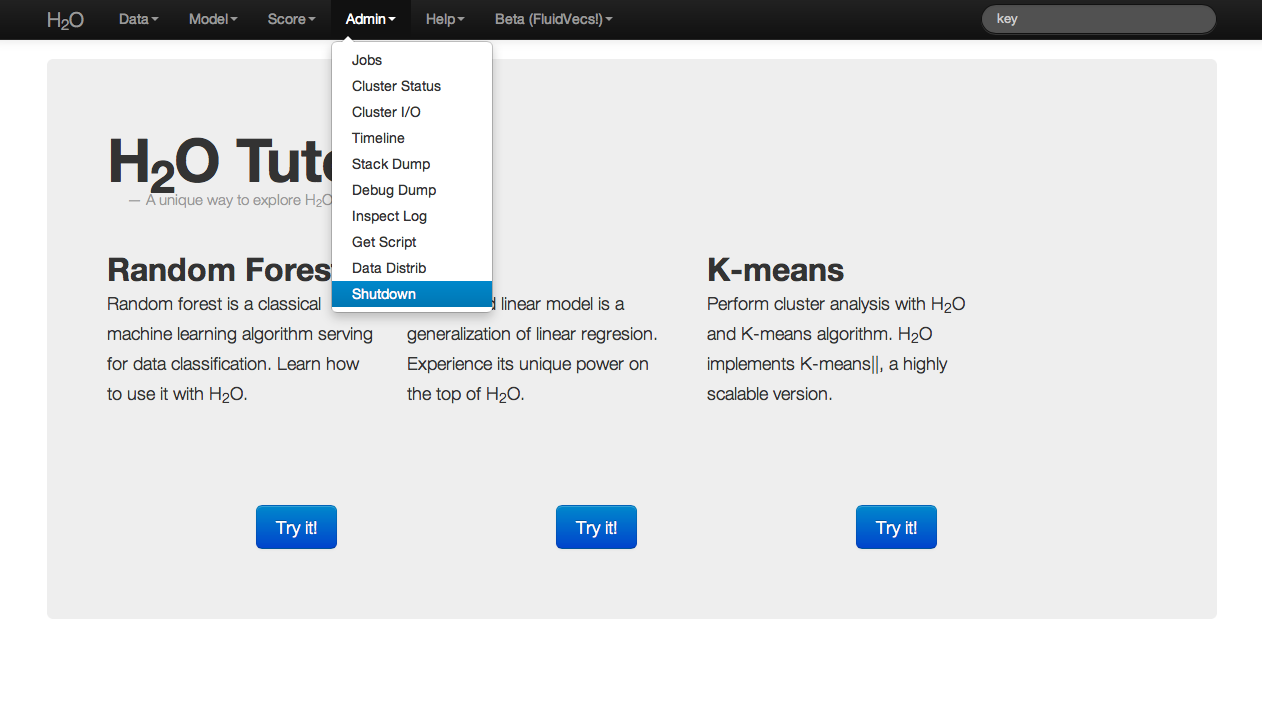
Task: Select Jobs from Admin menu
Action: [412, 60]
